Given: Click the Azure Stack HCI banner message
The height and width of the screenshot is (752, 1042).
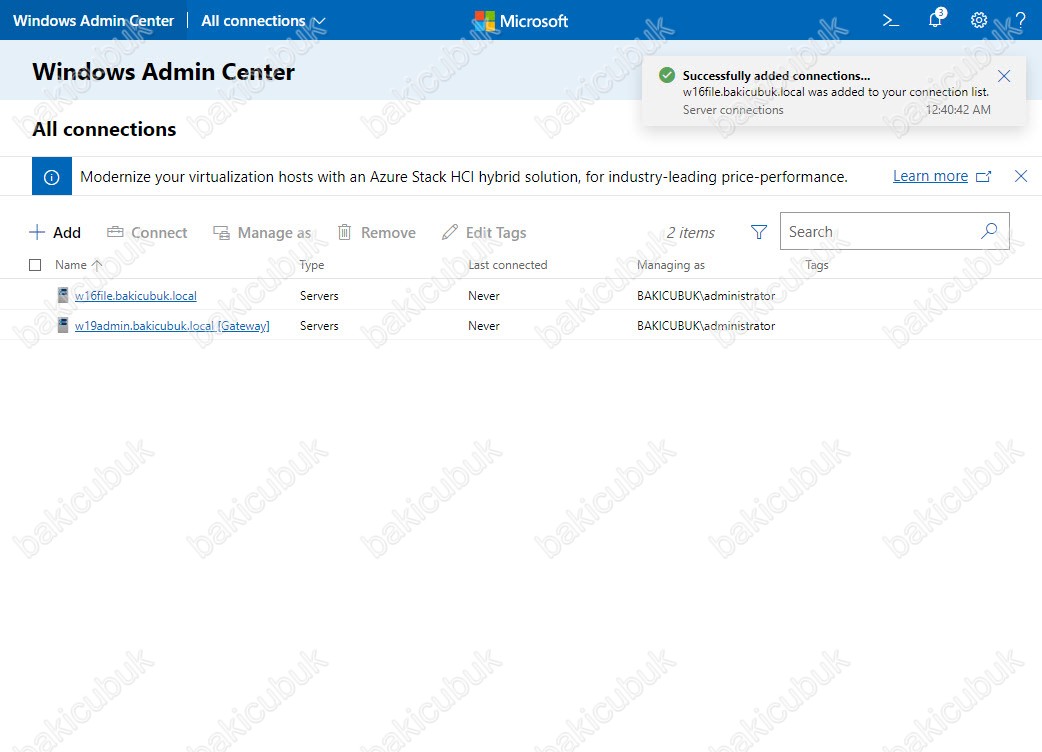Looking at the screenshot, I should click(x=464, y=177).
